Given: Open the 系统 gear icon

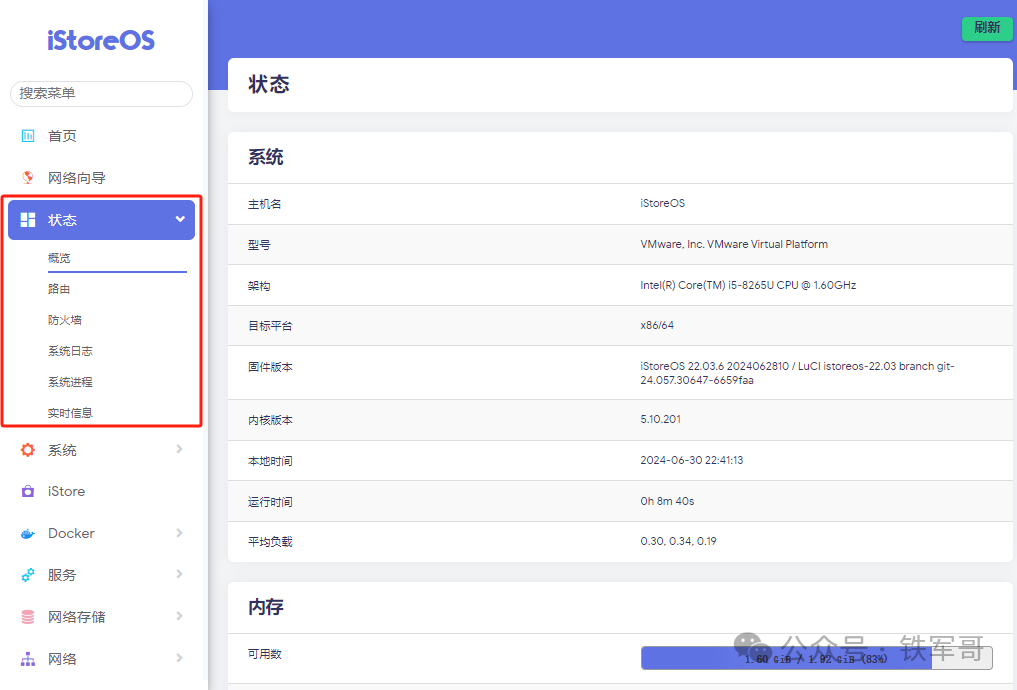Looking at the screenshot, I should tap(28, 449).
